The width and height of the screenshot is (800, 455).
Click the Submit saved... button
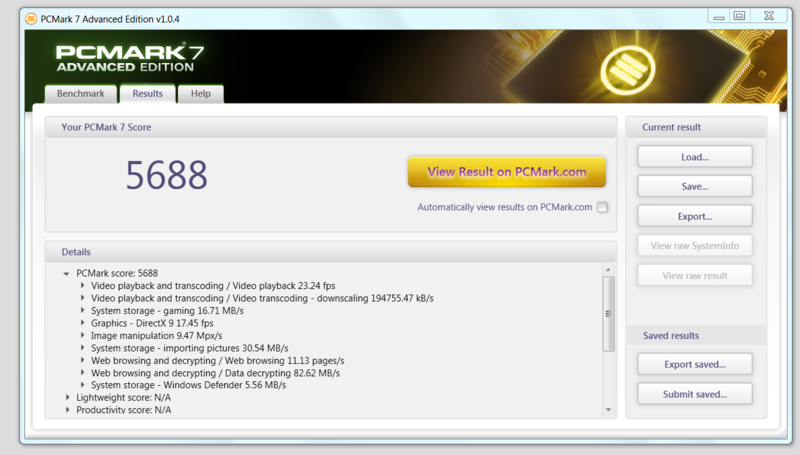[695, 394]
